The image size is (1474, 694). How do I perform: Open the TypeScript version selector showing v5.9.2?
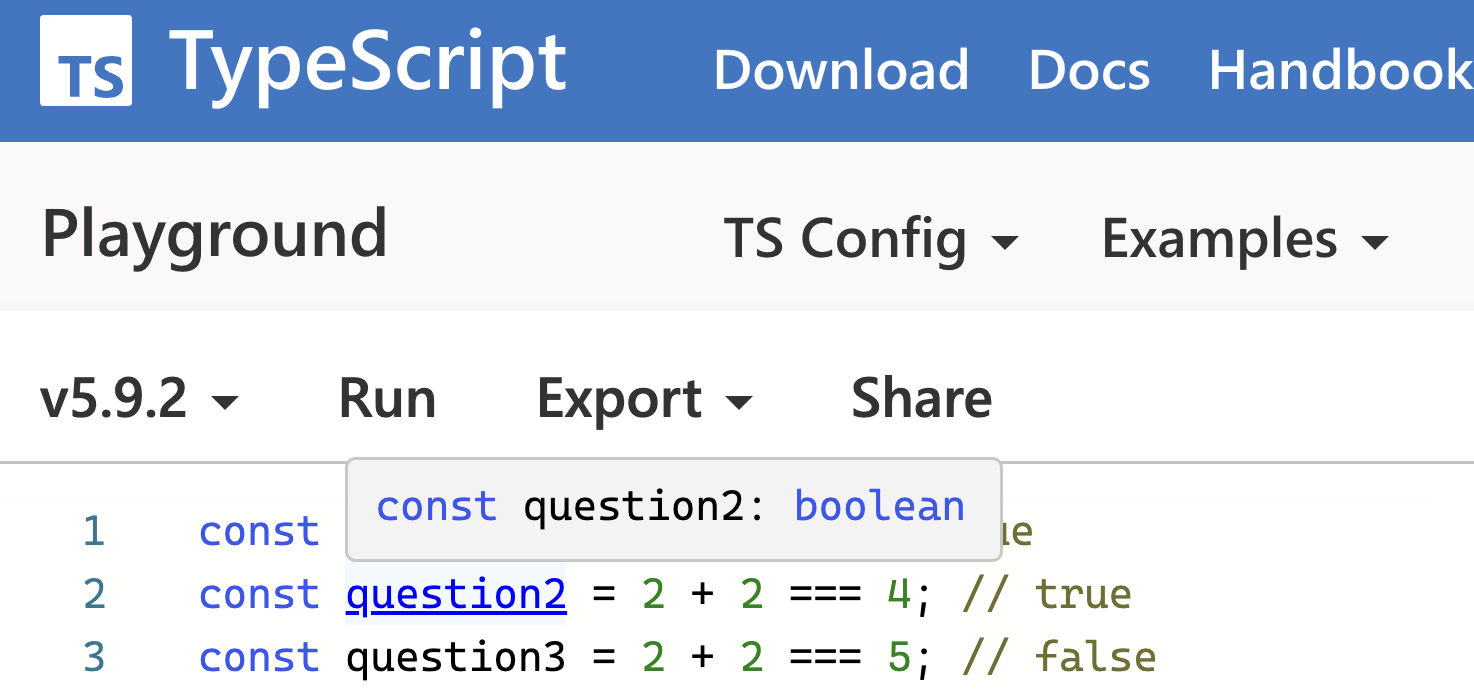pos(140,398)
